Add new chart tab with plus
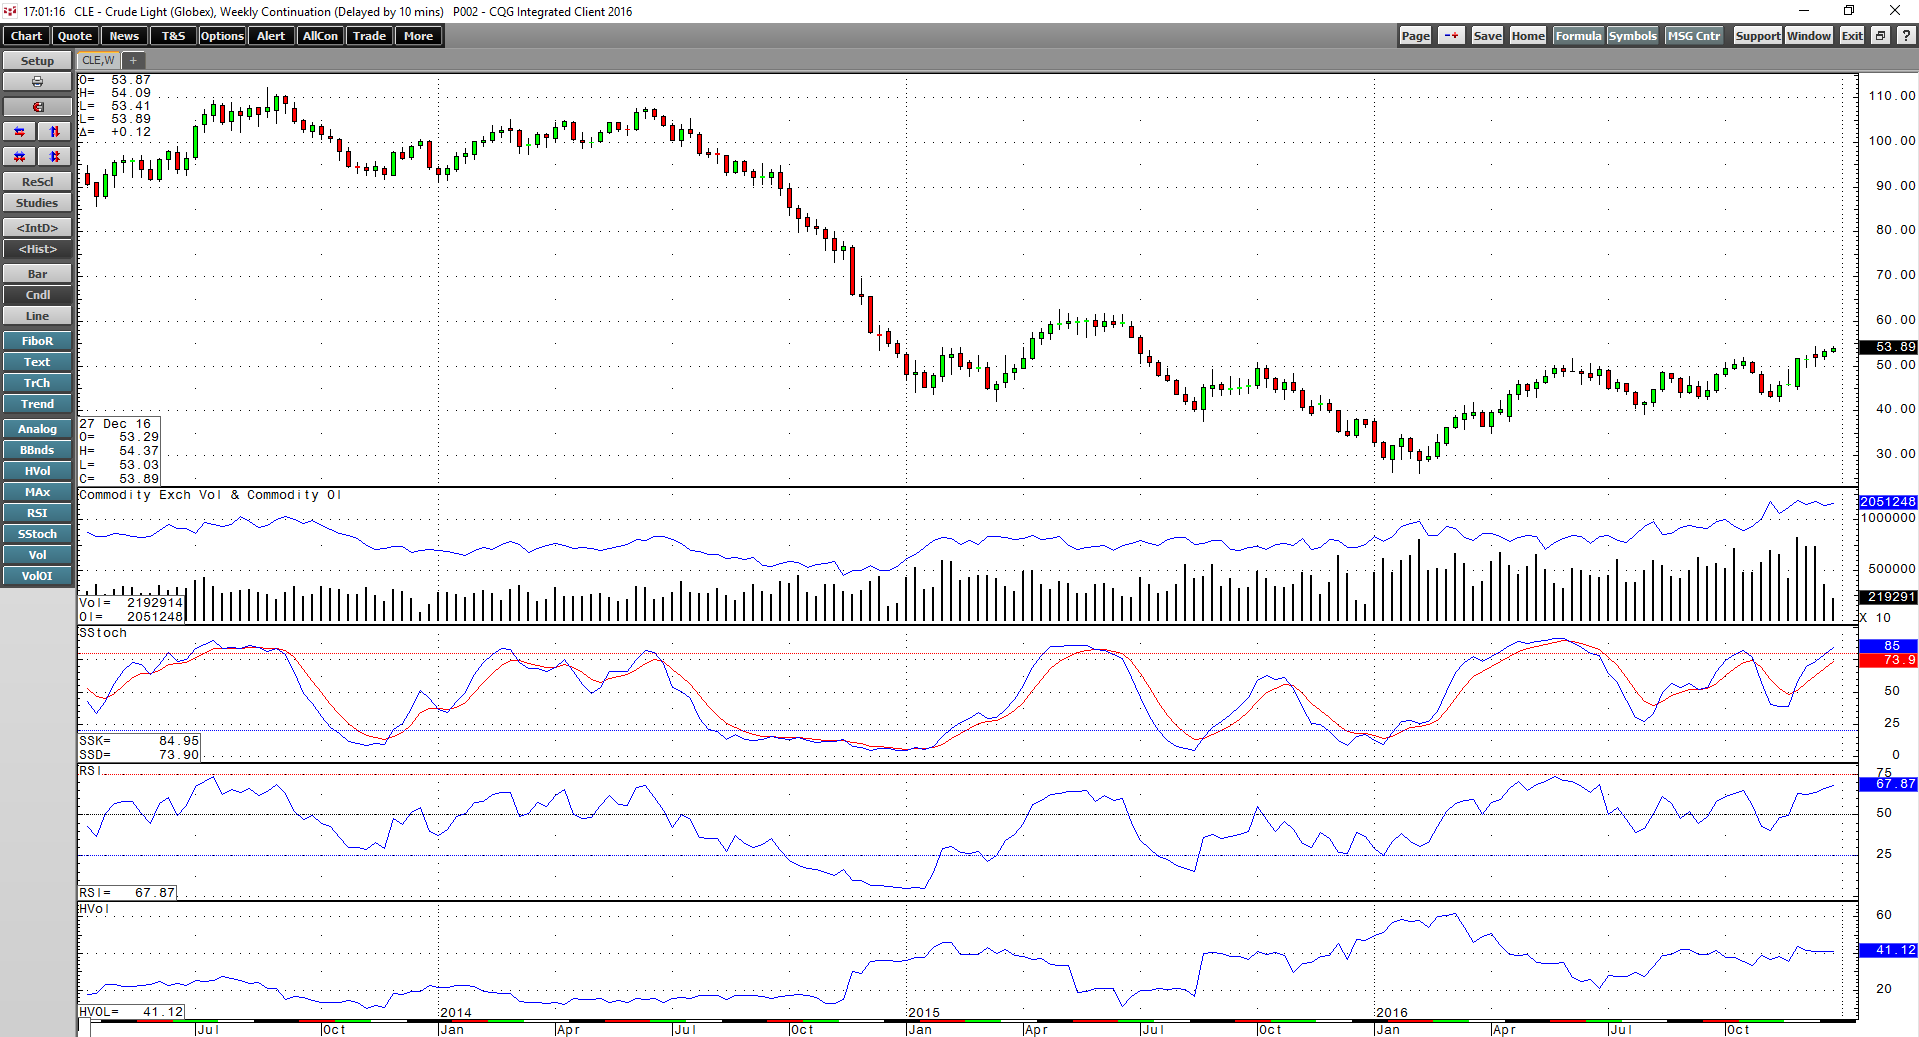Image resolution: width=1919 pixels, height=1037 pixels. pyautogui.click(x=133, y=61)
